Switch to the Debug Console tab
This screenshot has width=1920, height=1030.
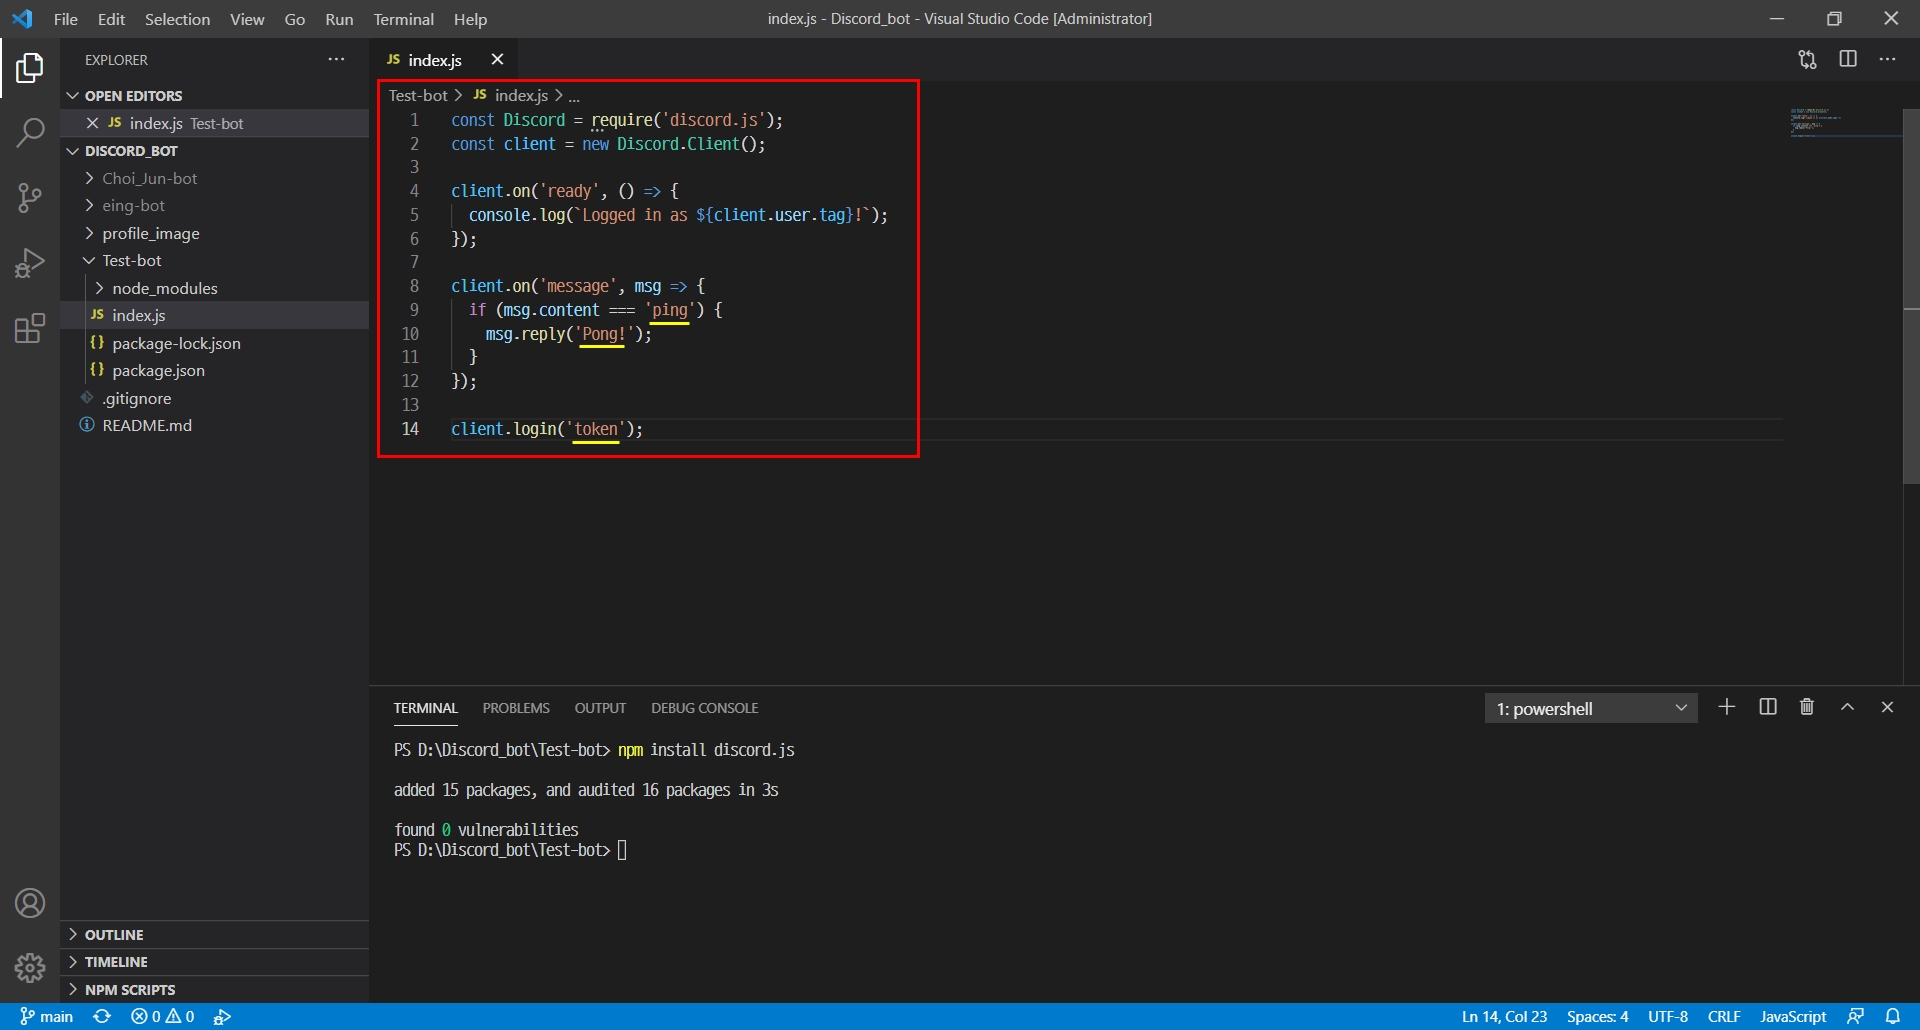(704, 708)
